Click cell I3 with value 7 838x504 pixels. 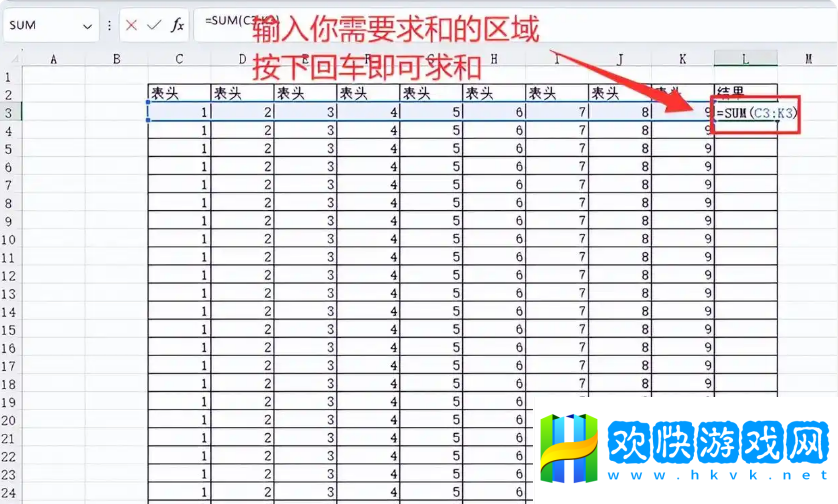pos(557,112)
